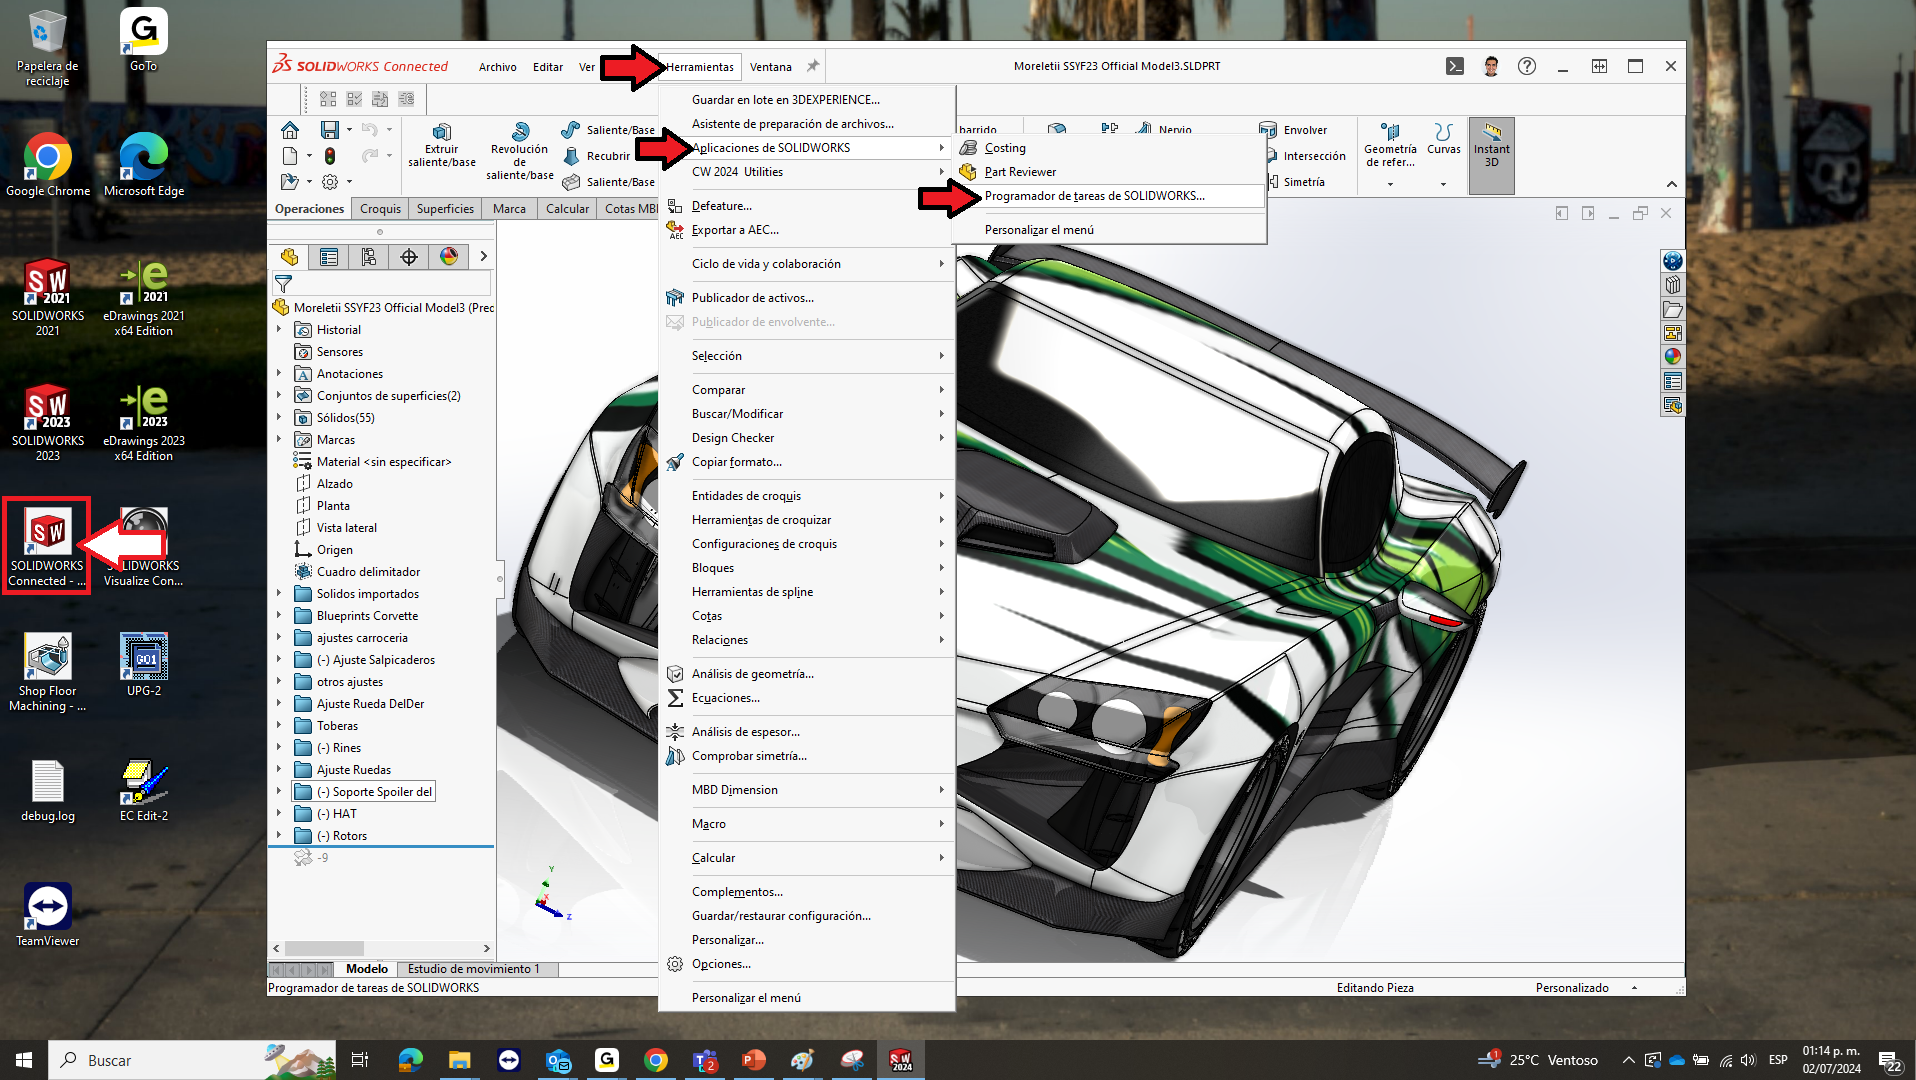This screenshot has width=1916, height=1080.
Task: Open the Archivo menu
Action: (x=497, y=67)
